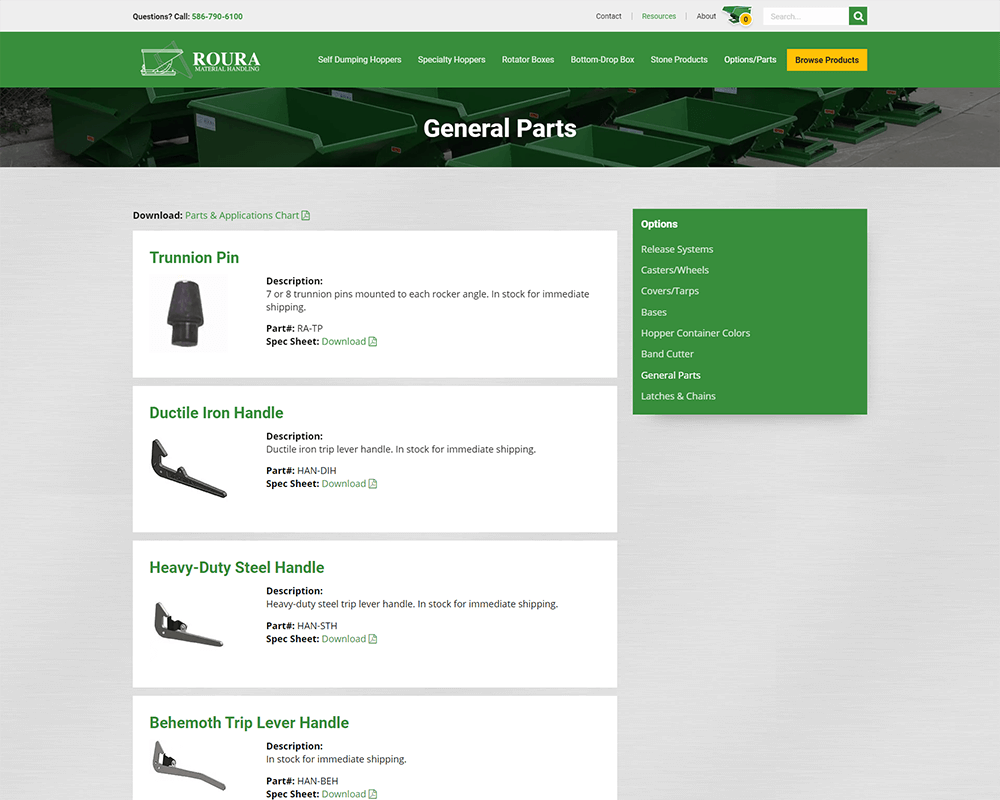
Task: Click the PDF icon beside Trunnion Pin spec sheet
Action: tap(373, 341)
